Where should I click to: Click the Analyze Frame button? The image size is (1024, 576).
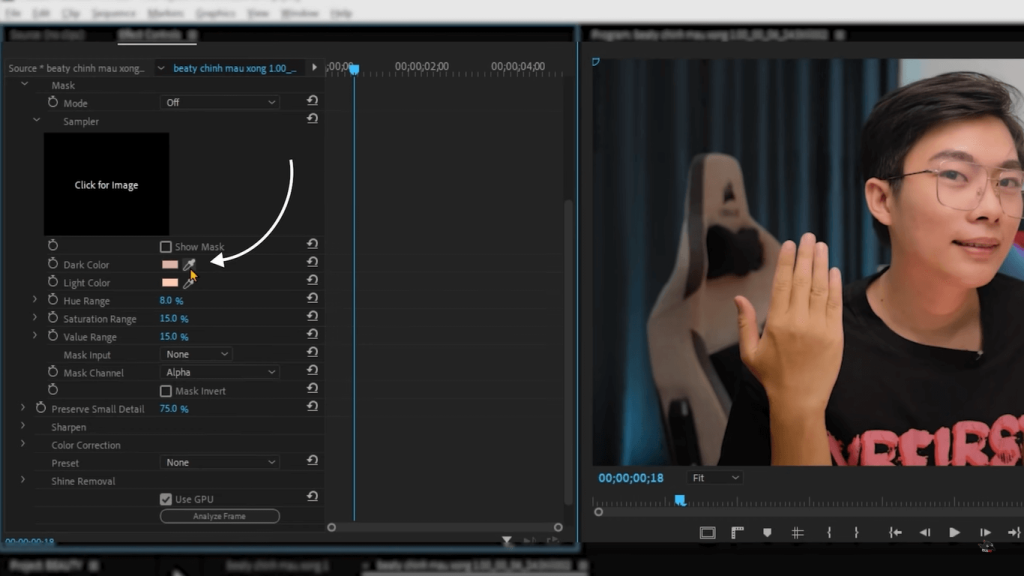pyautogui.click(x=219, y=516)
